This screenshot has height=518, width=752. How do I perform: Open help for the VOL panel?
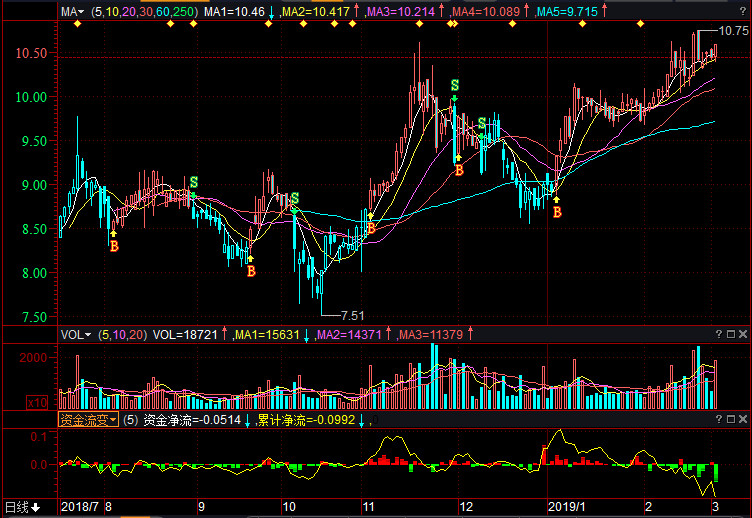coord(719,334)
